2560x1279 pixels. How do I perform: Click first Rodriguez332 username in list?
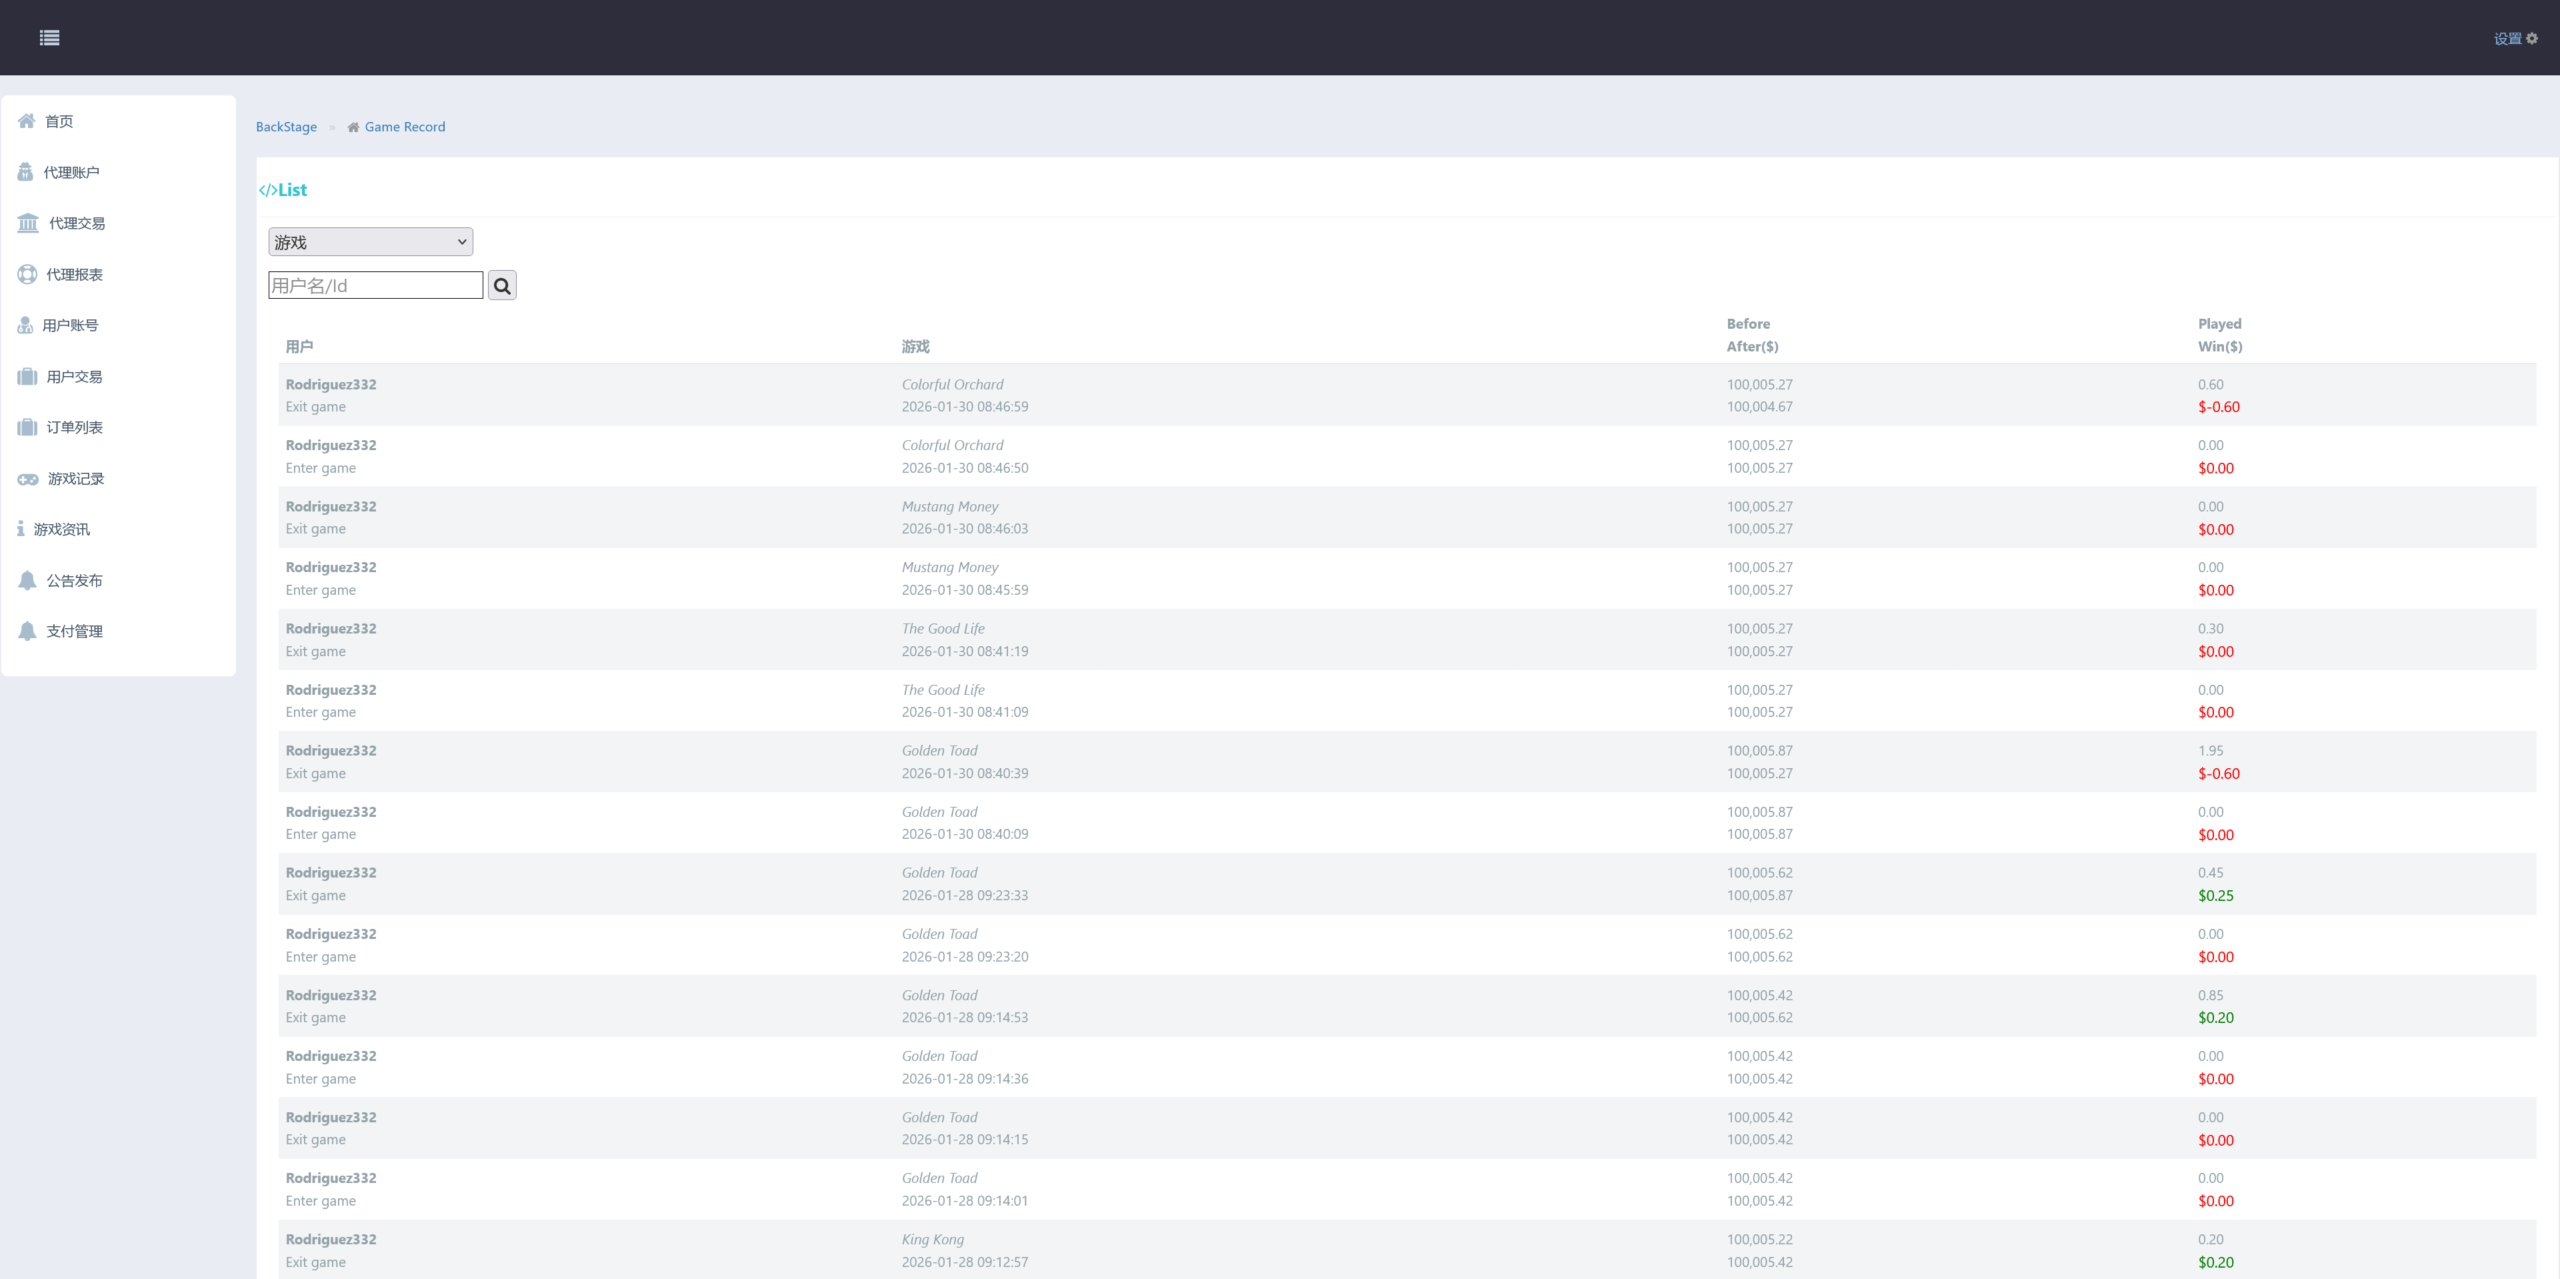click(331, 385)
